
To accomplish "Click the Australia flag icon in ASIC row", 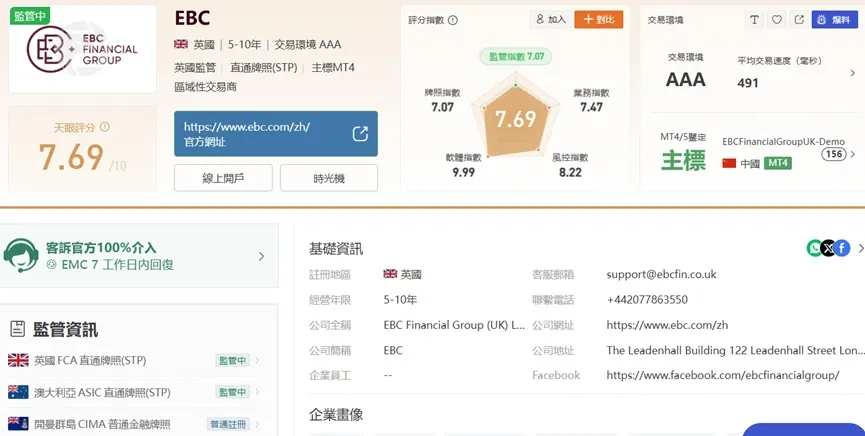I will coord(18,392).
